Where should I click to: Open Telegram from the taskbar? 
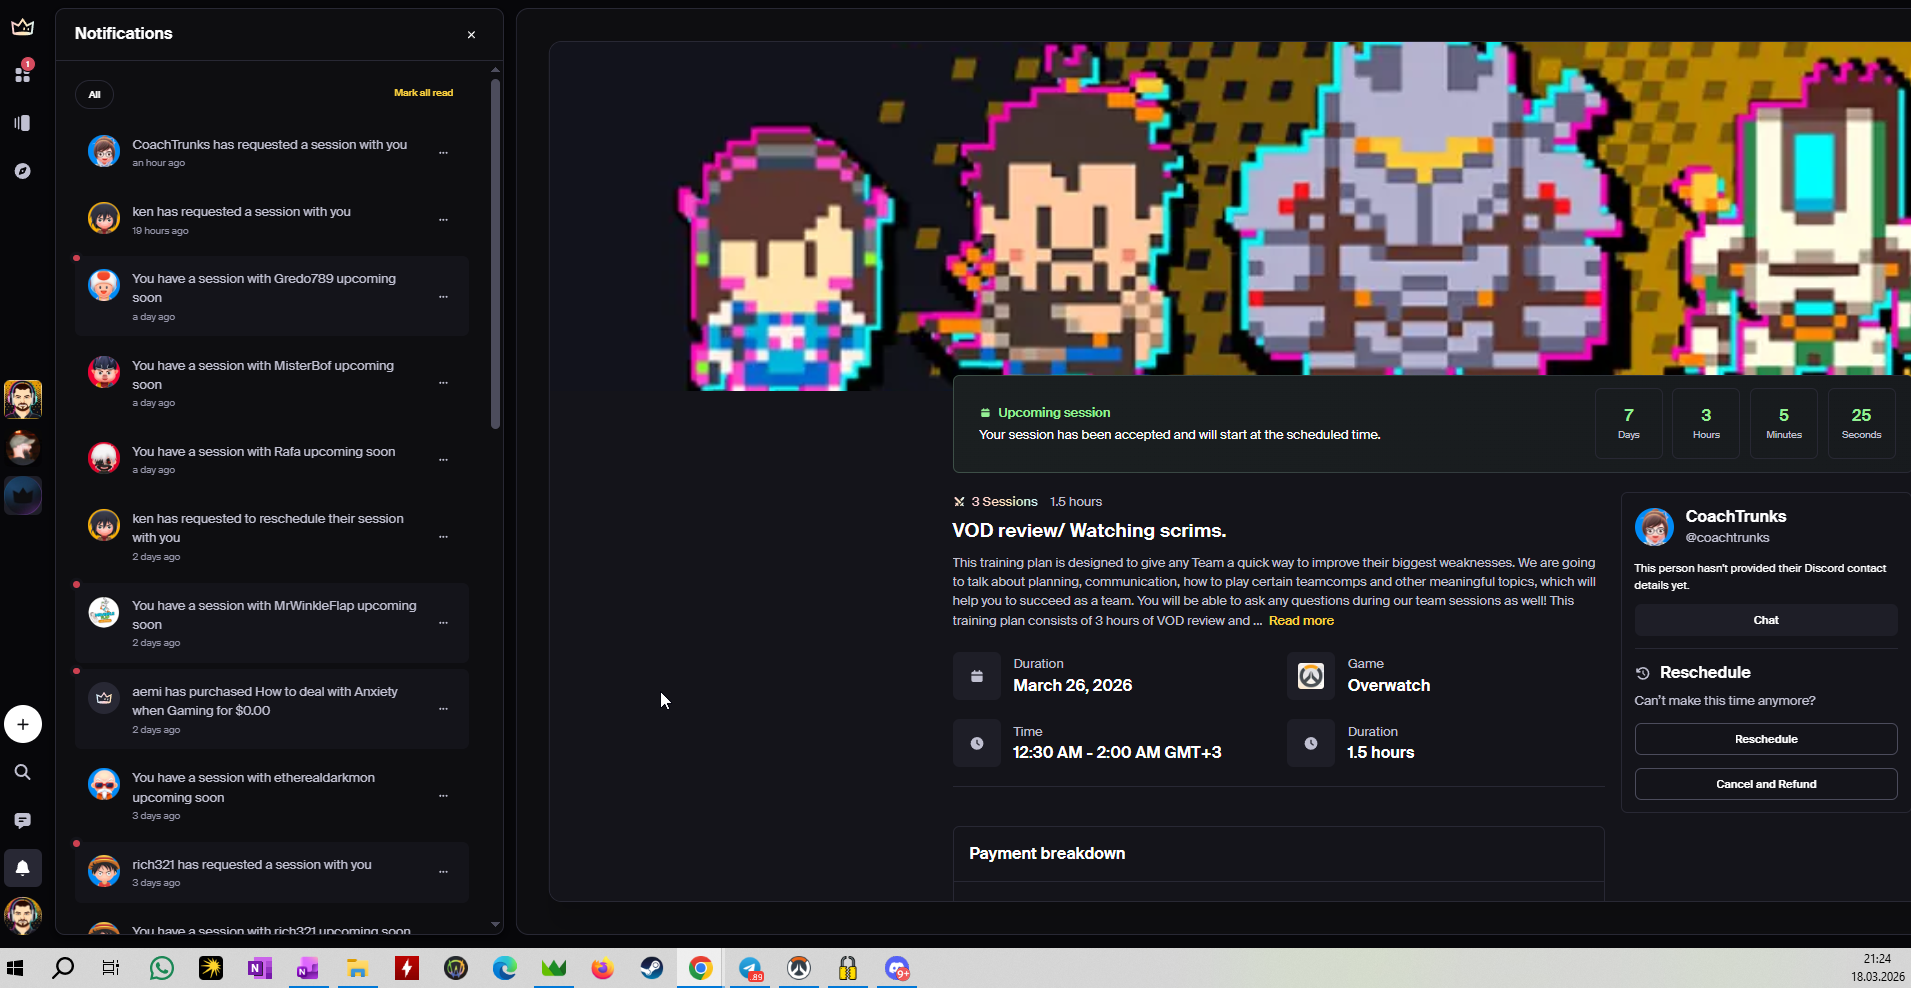click(x=750, y=968)
